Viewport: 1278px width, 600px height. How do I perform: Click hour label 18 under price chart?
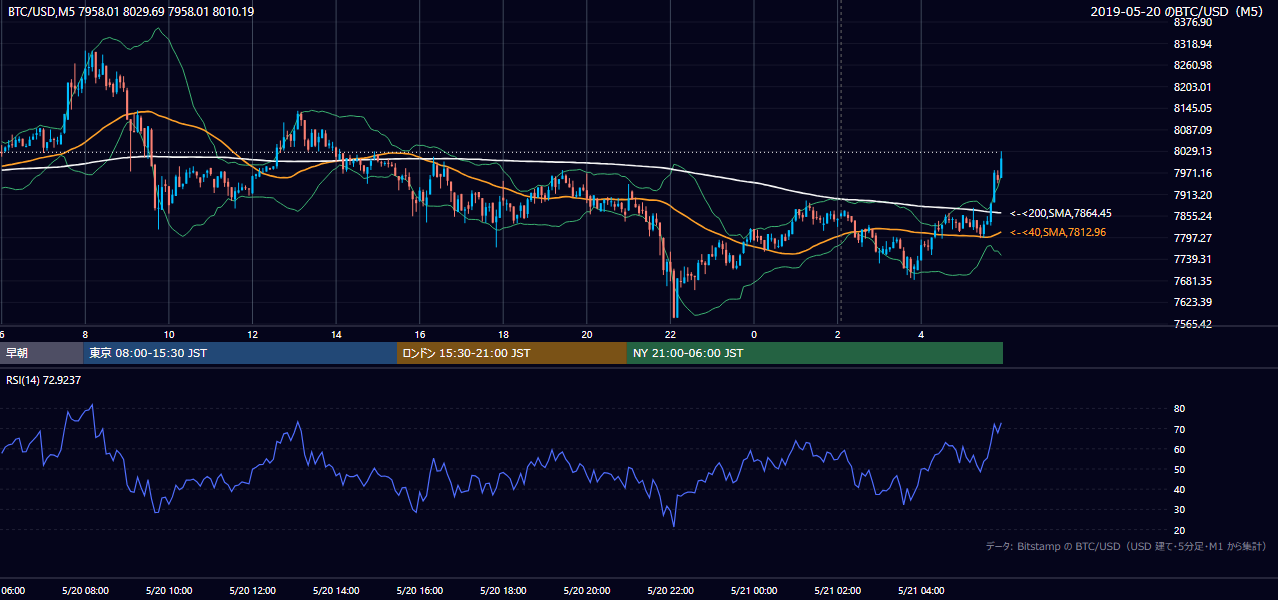coord(503,334)
